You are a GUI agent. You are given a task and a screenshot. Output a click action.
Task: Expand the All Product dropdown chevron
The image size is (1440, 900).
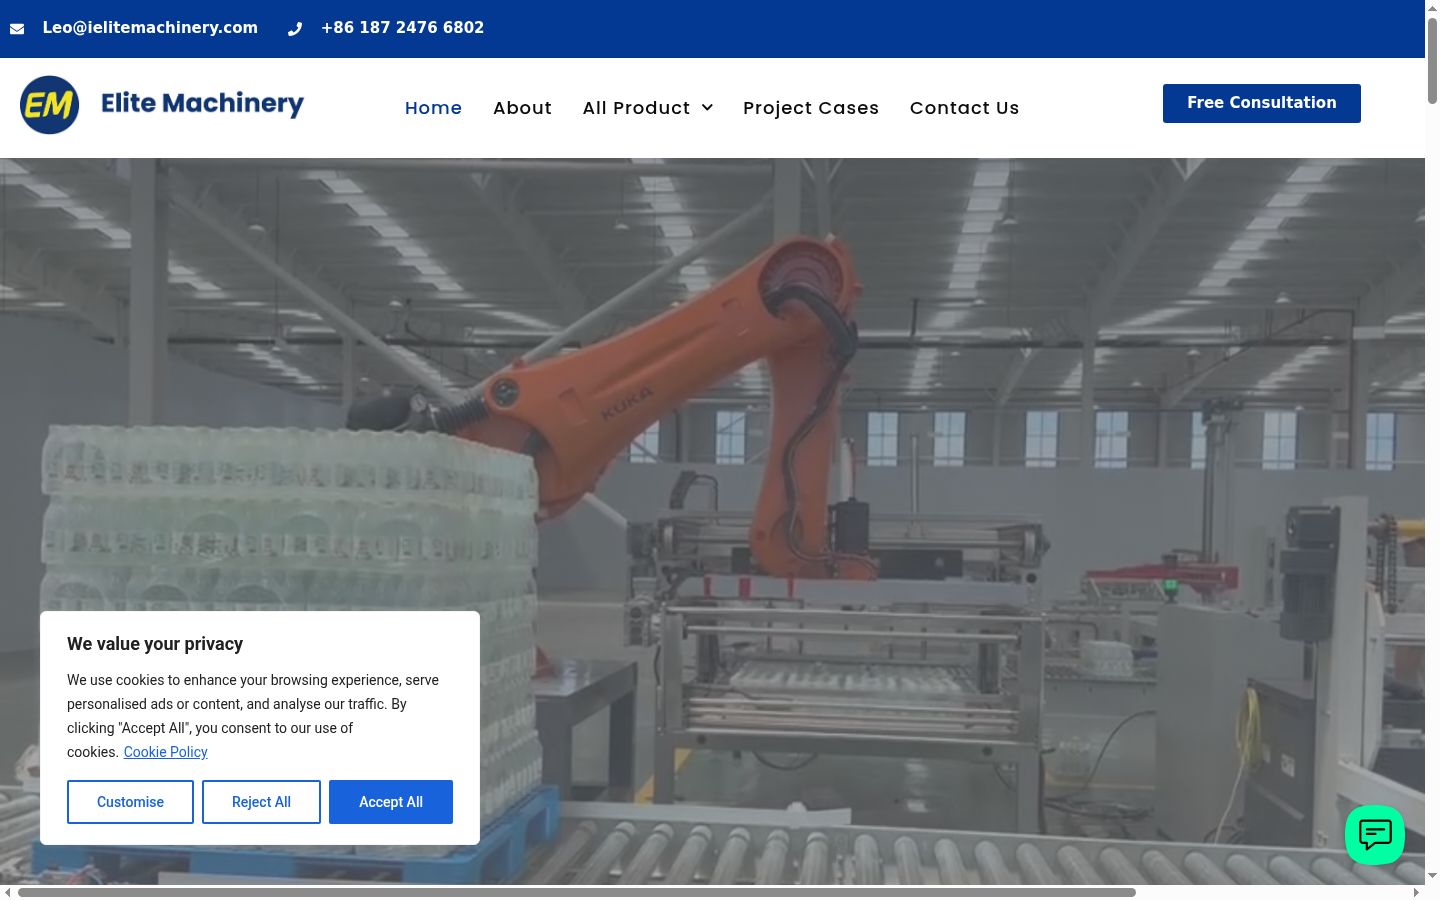pyautogui.click(x=707, y=108)
